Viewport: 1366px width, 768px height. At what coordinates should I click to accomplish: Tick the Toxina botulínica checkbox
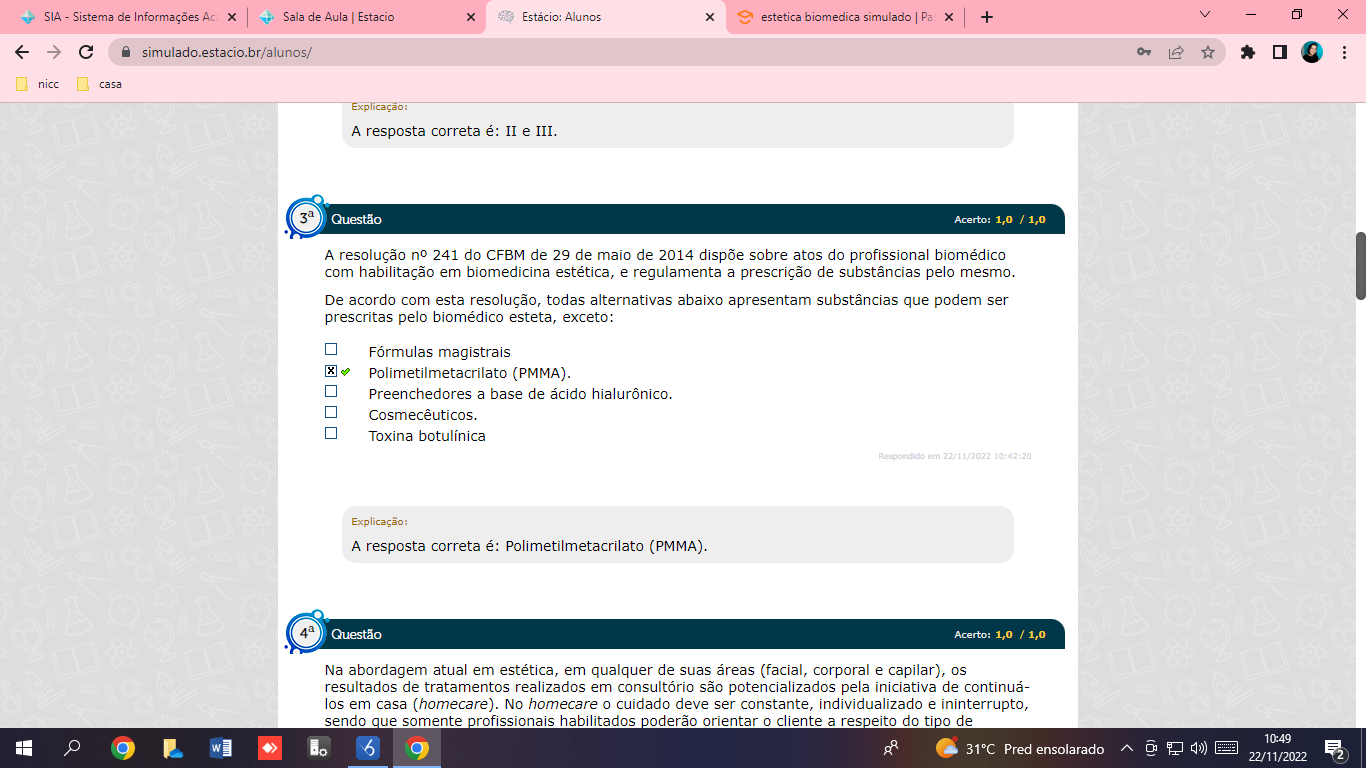click(331, 434)
